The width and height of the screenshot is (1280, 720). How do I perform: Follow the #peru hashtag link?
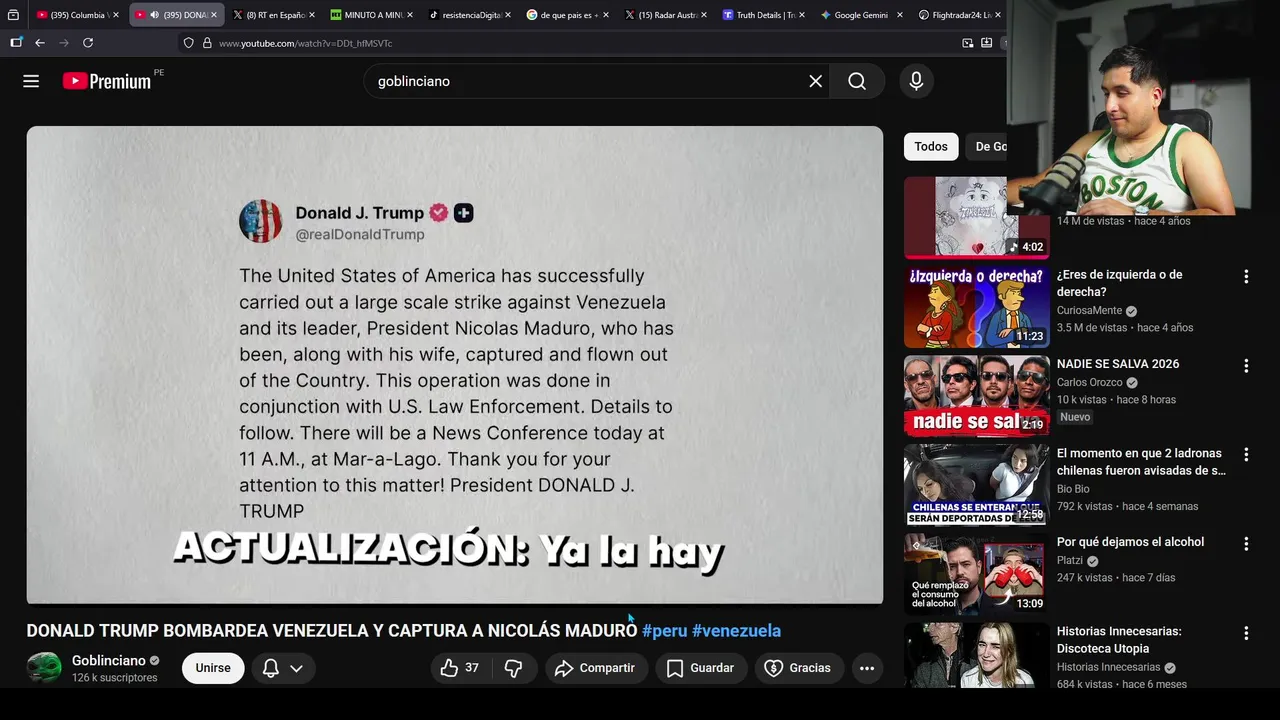(665, 631)
